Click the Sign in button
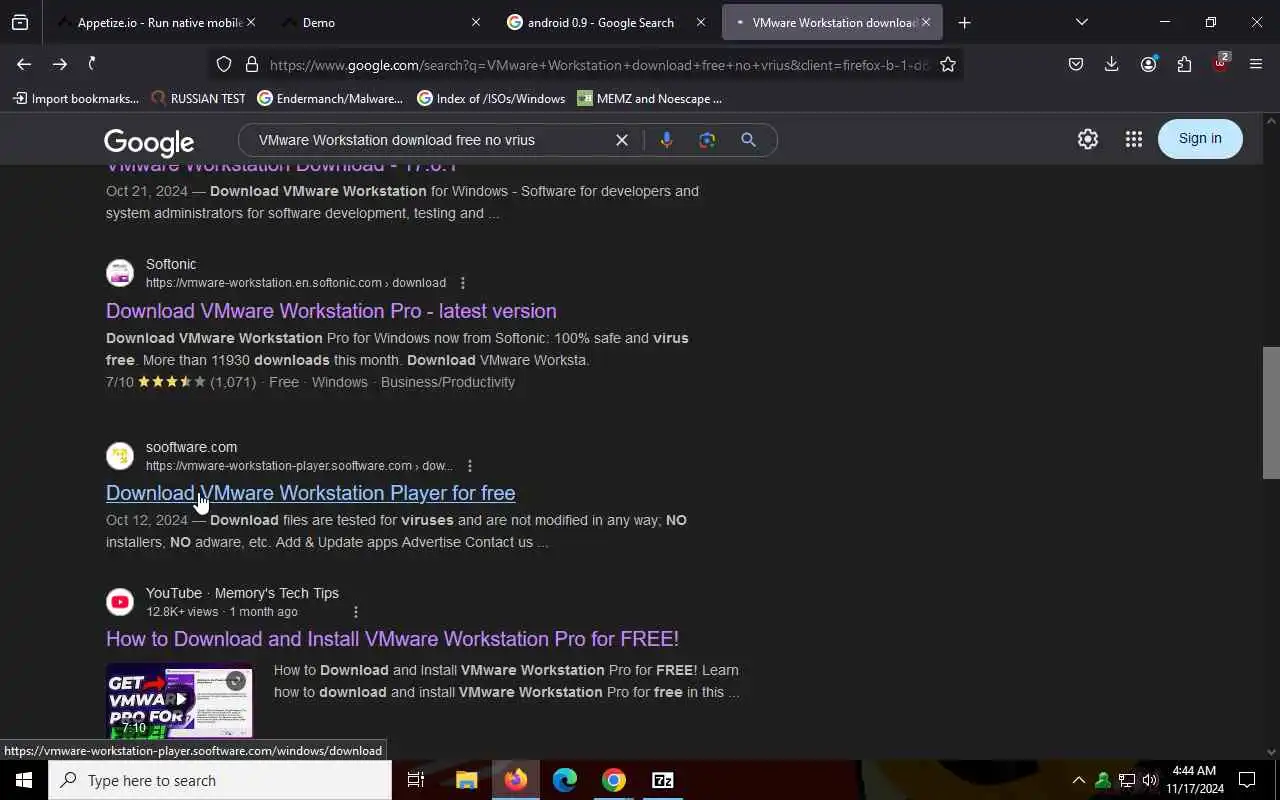Screen dimensions: 1280x800 1200,138
